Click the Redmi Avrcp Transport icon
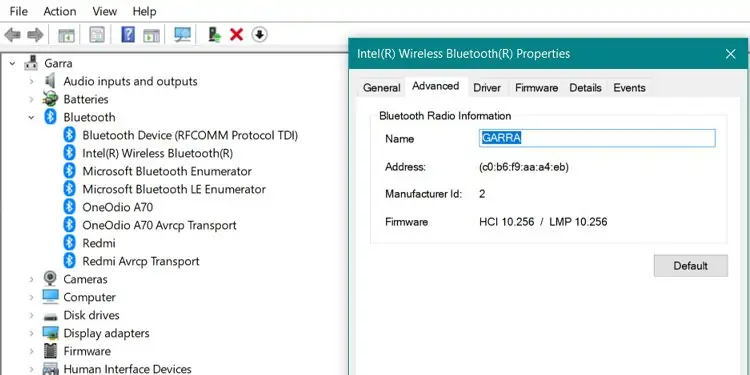Screen dimensions: 750x375 [69, 261]
